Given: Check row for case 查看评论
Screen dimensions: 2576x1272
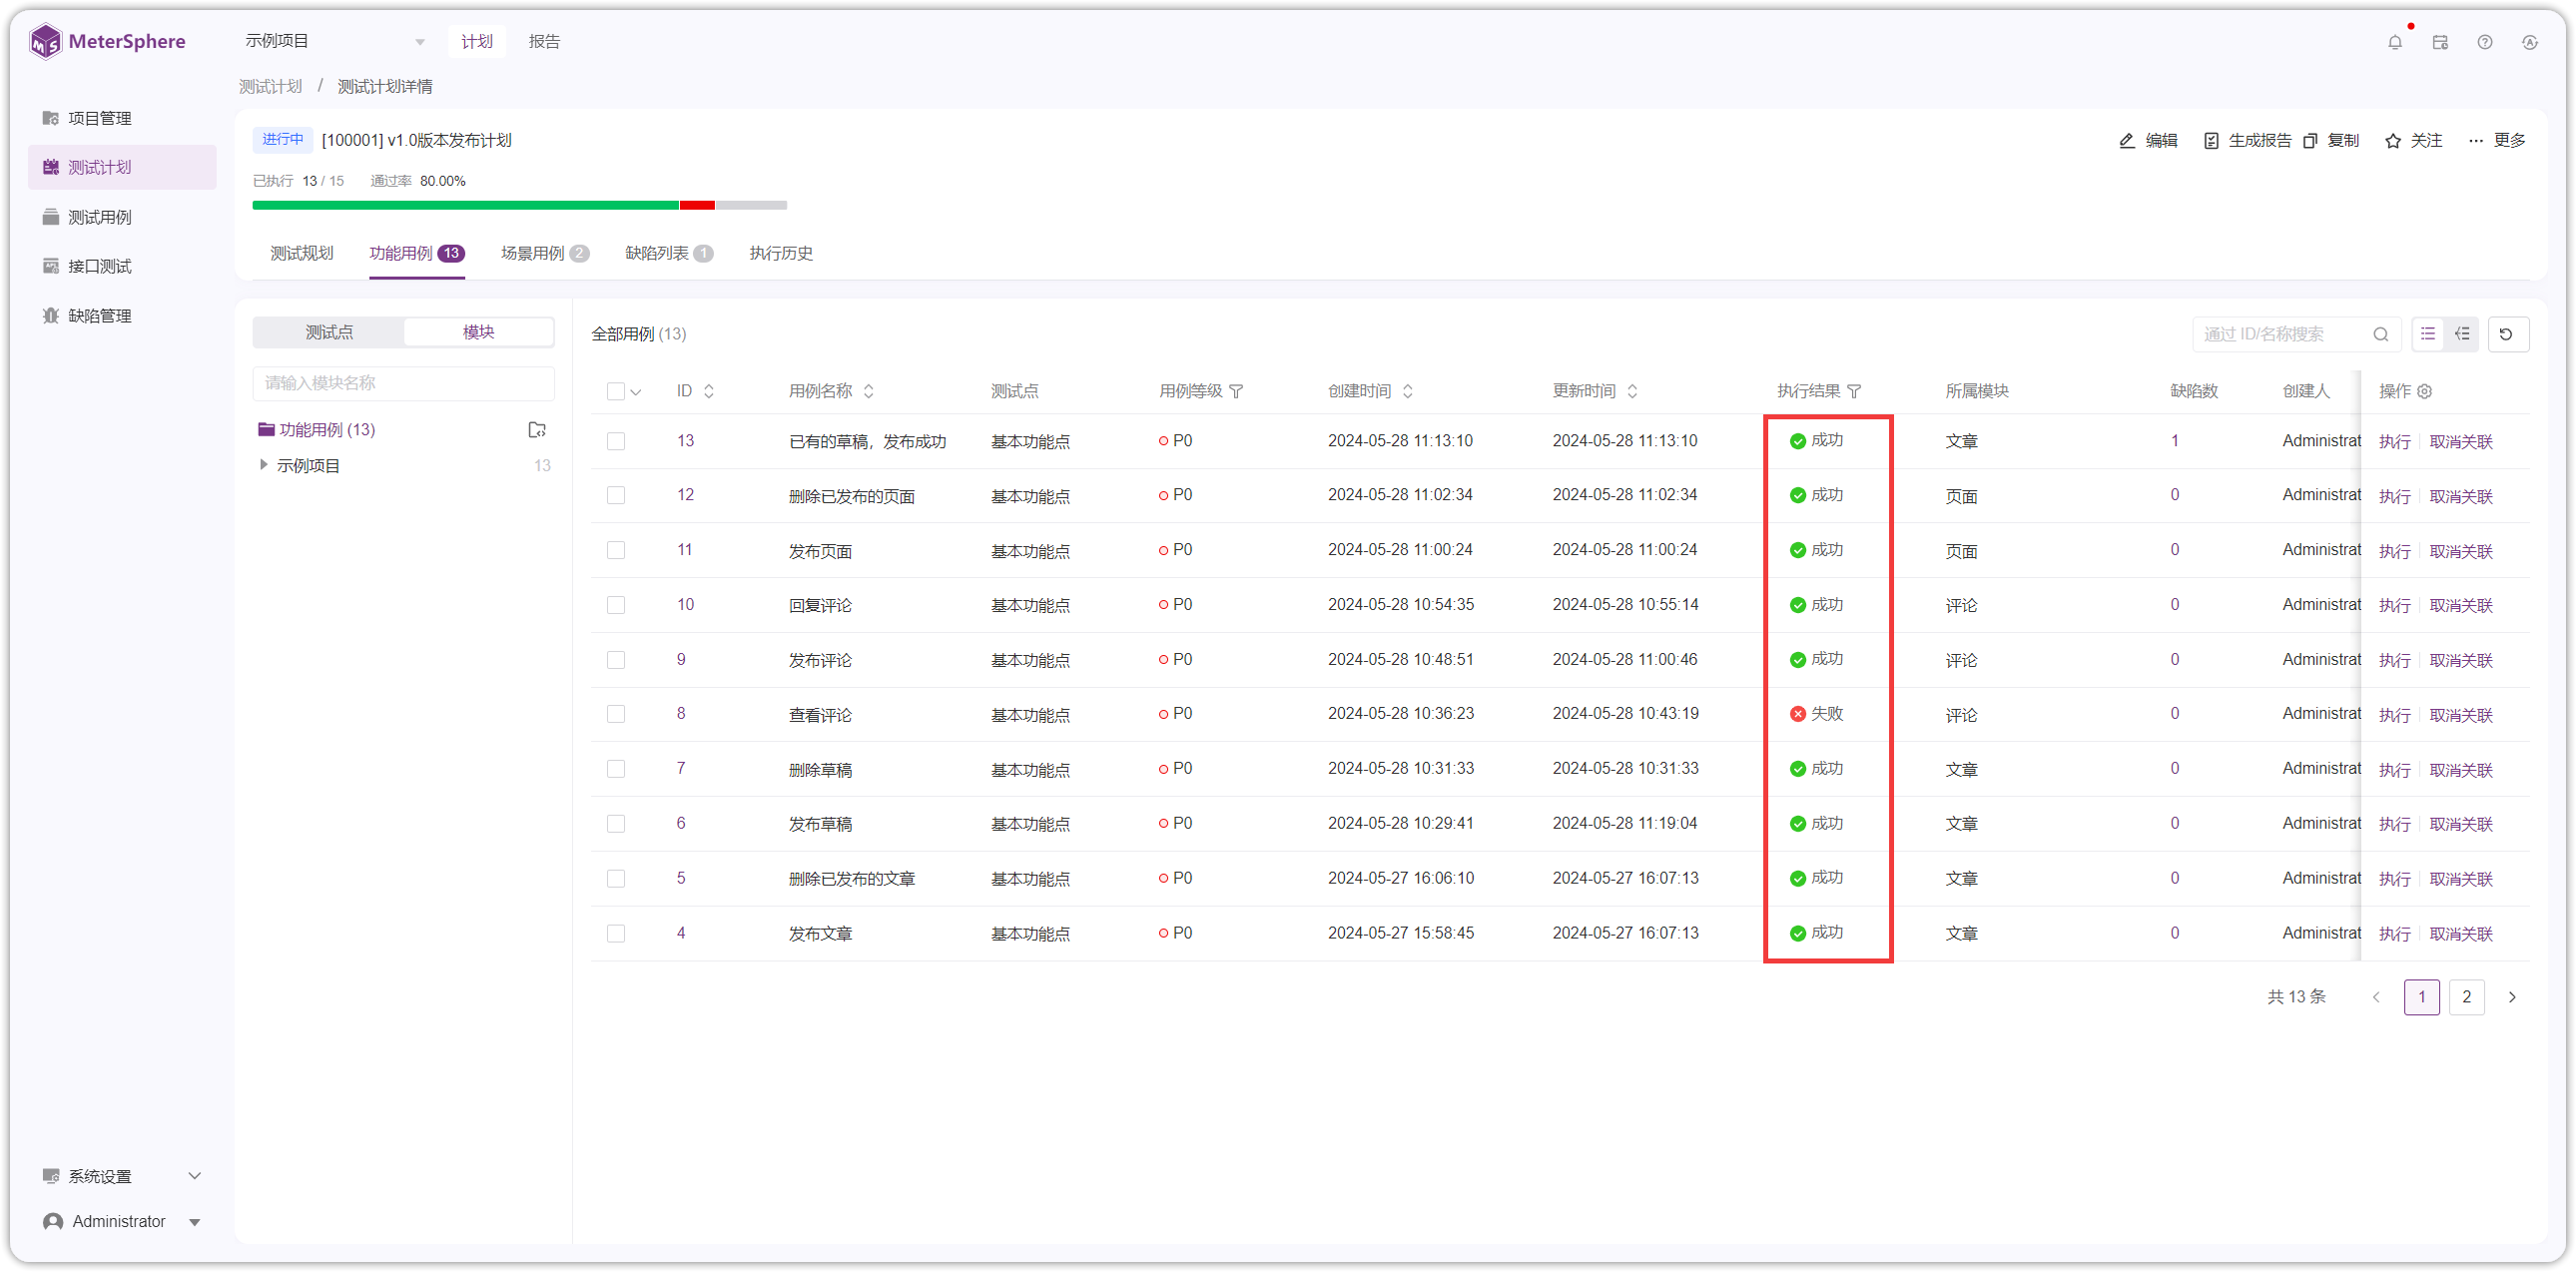Looking at the screenshot, I should tap(616, 714).
